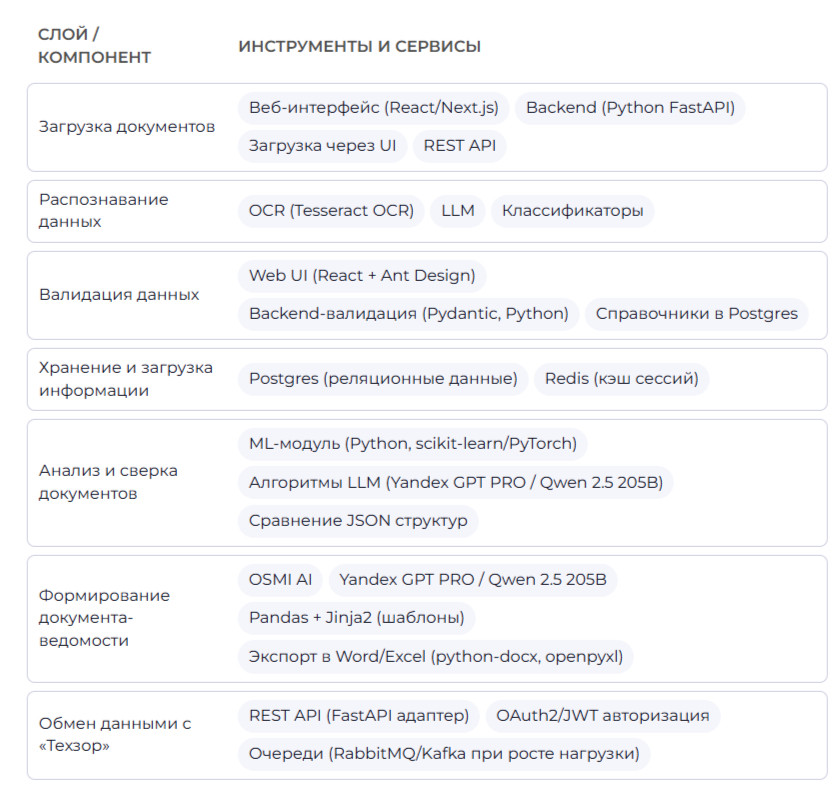Click the "OSMI AI" tag
The width and height of the screenshot is (834, 801).
[x=280, y=580]
